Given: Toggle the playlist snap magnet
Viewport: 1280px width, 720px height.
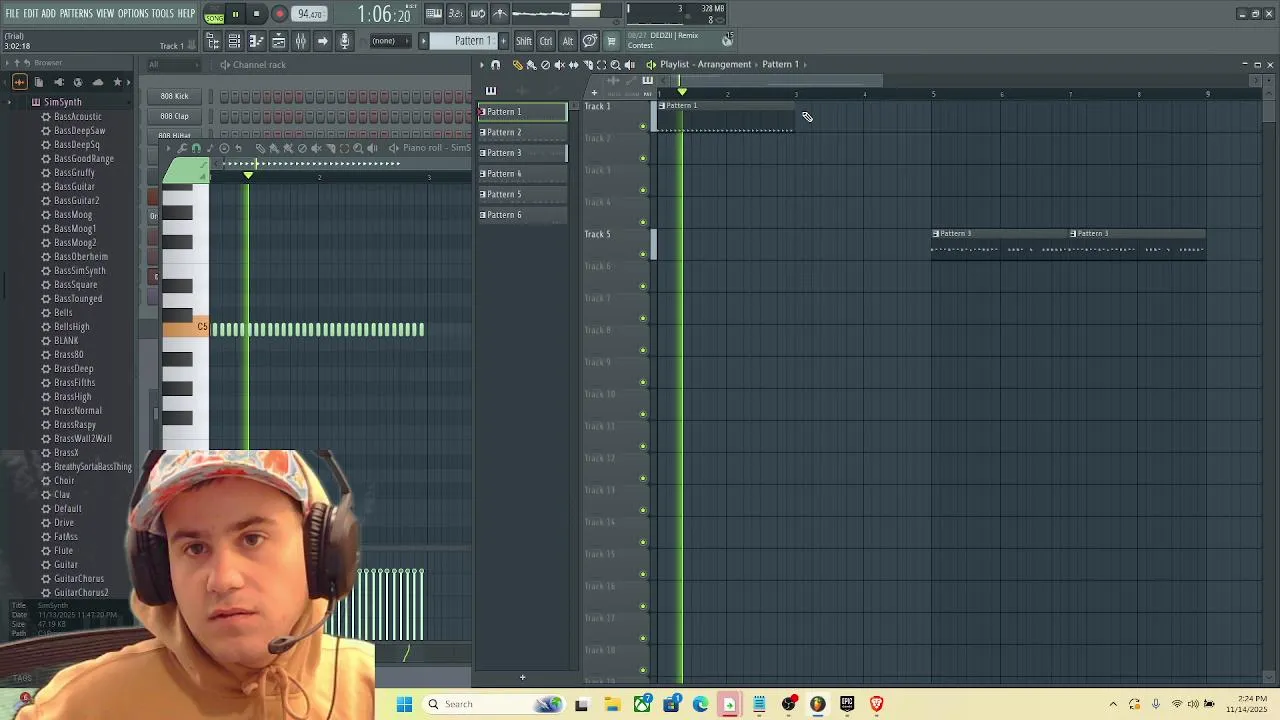Looking at the screenshot, I should point(495,65).
